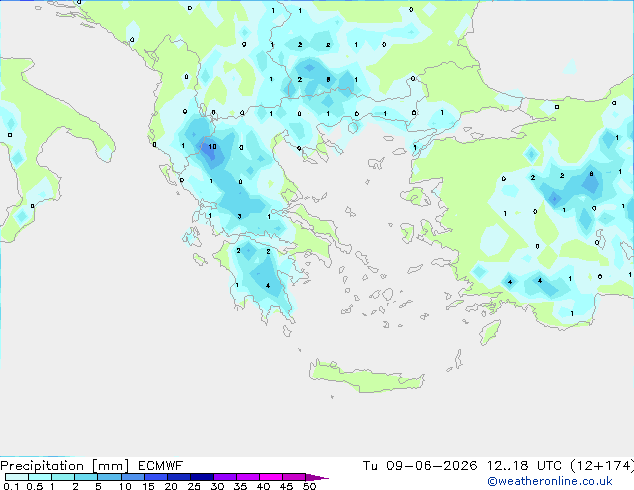Pick the magenta swatch between 40 and 45
Viewport: 634px width, 490px height.
[x=271, y=477]
